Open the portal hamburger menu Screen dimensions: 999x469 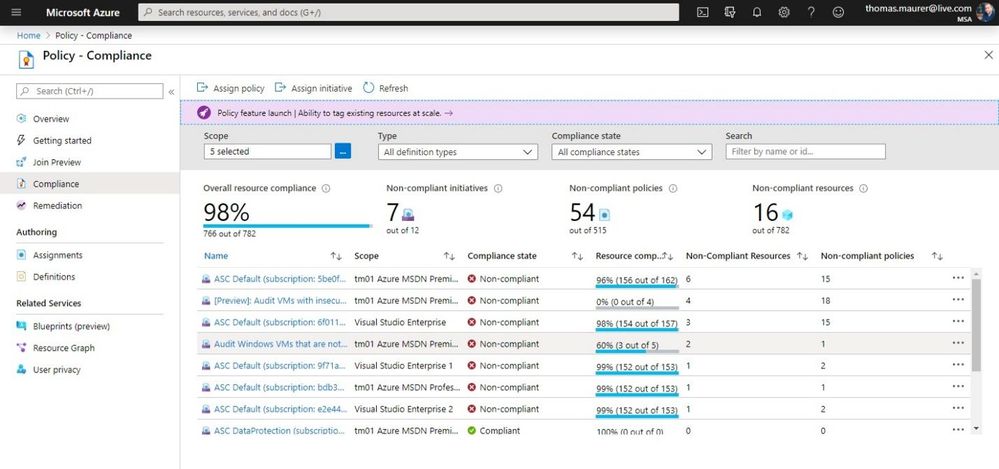(16, 12)
